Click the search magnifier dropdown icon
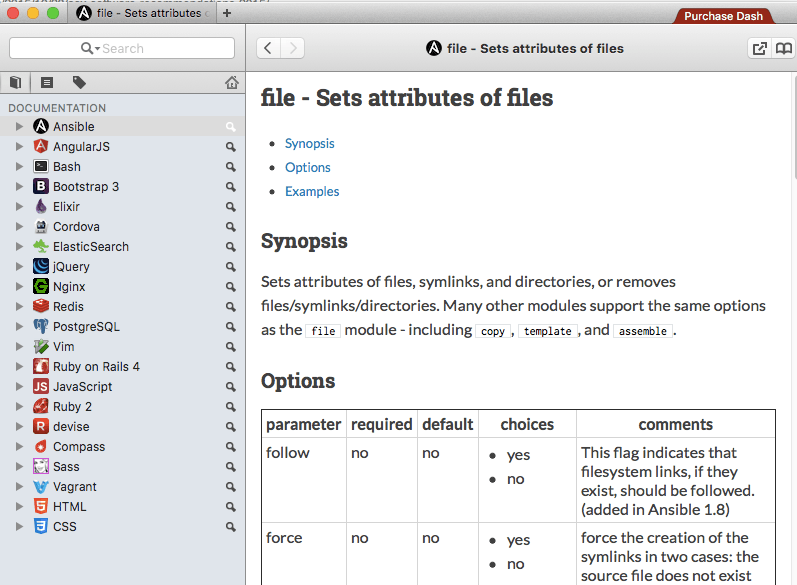 tap(90, 48)
